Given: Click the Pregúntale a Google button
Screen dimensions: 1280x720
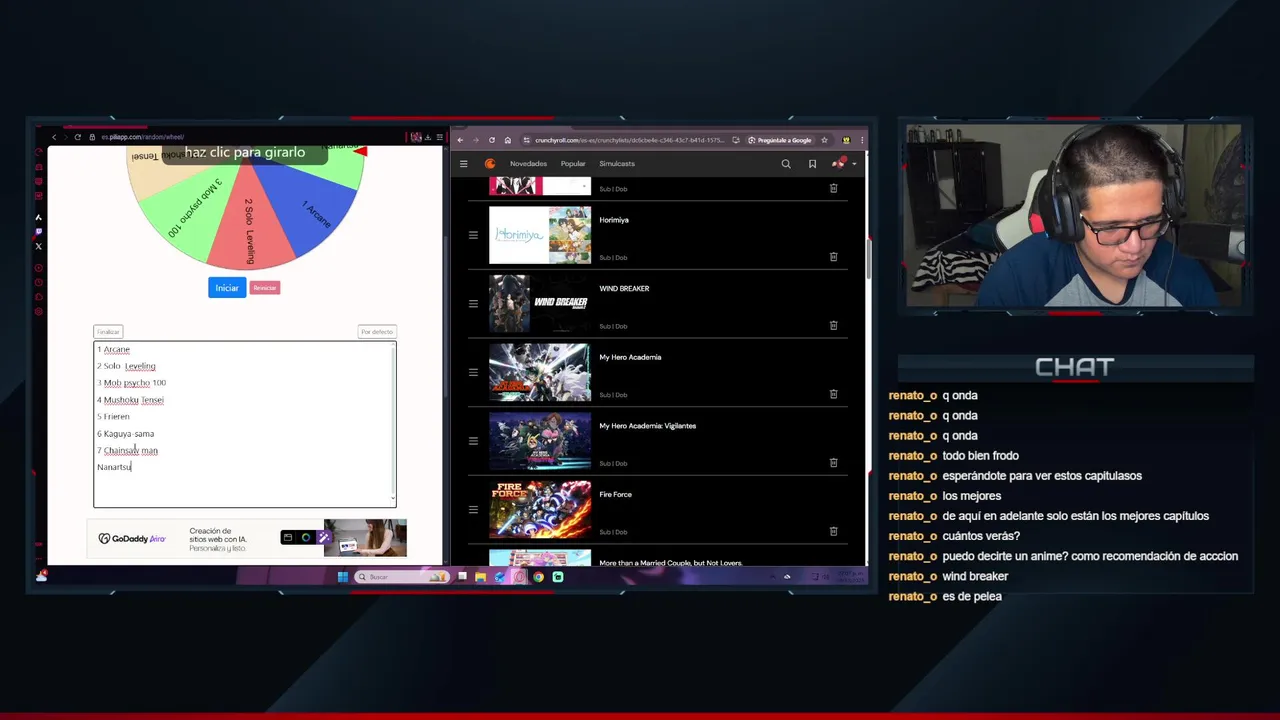Looking at the screenshot, I should point(780,140).
